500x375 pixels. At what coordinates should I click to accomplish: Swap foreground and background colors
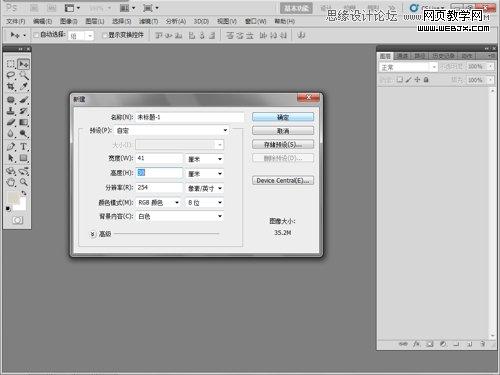[x=24, y=193]
